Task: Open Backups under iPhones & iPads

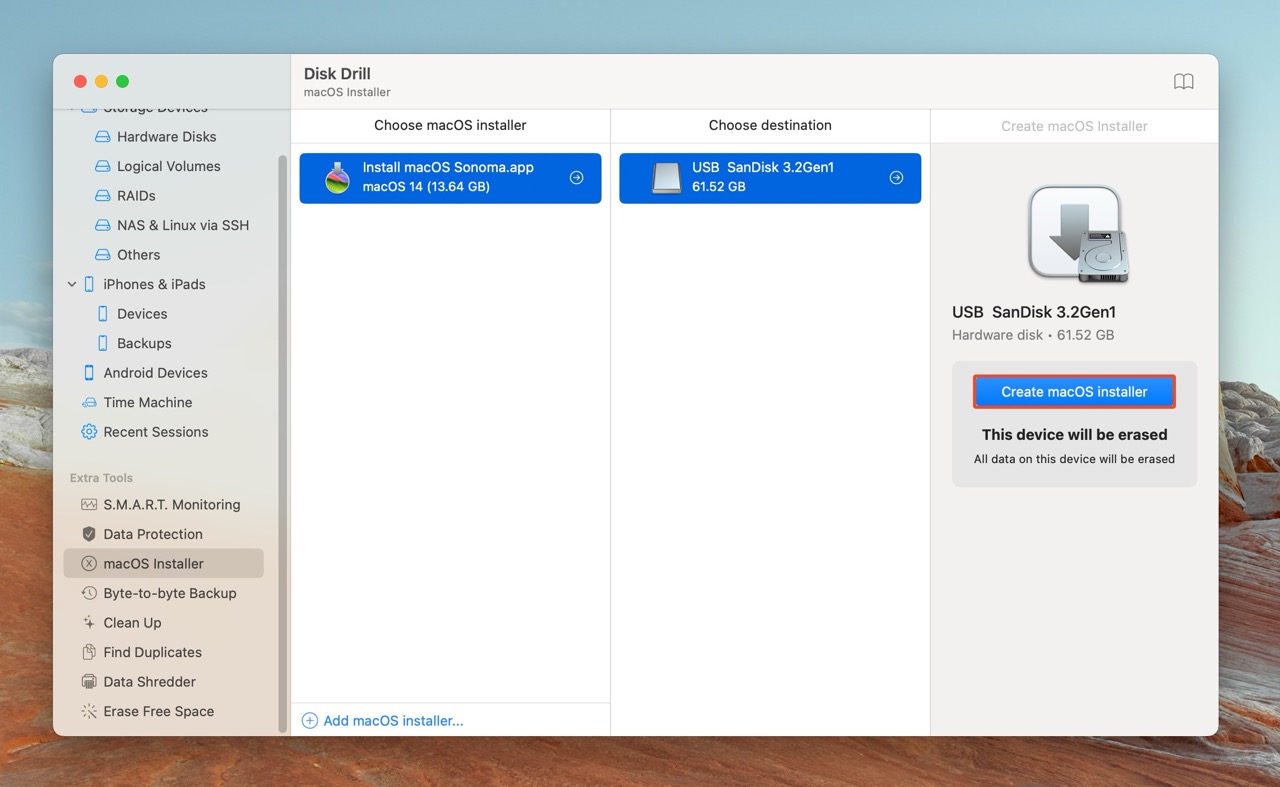Action: tap(144, 343)
